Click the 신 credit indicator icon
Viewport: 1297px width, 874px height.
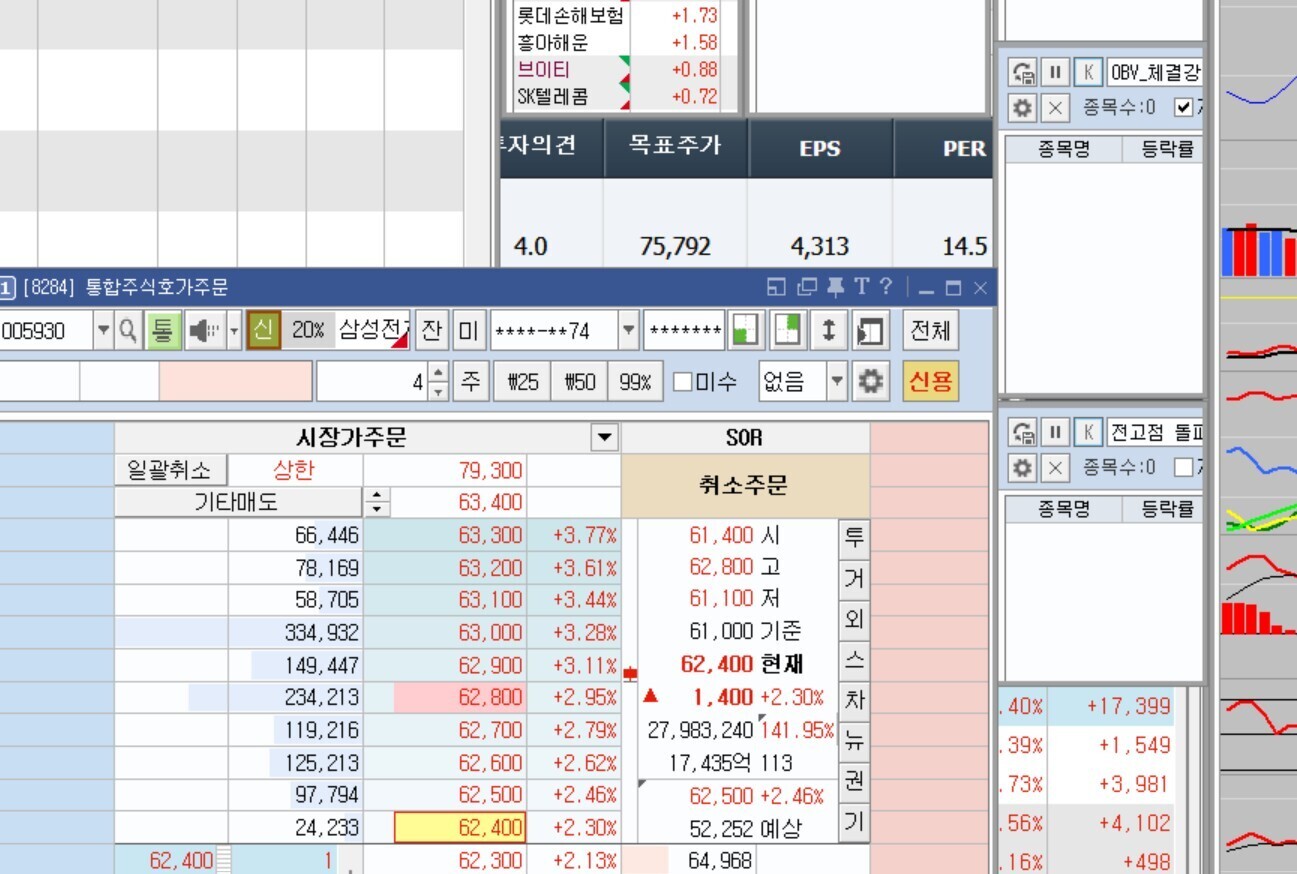pos(263,330)
